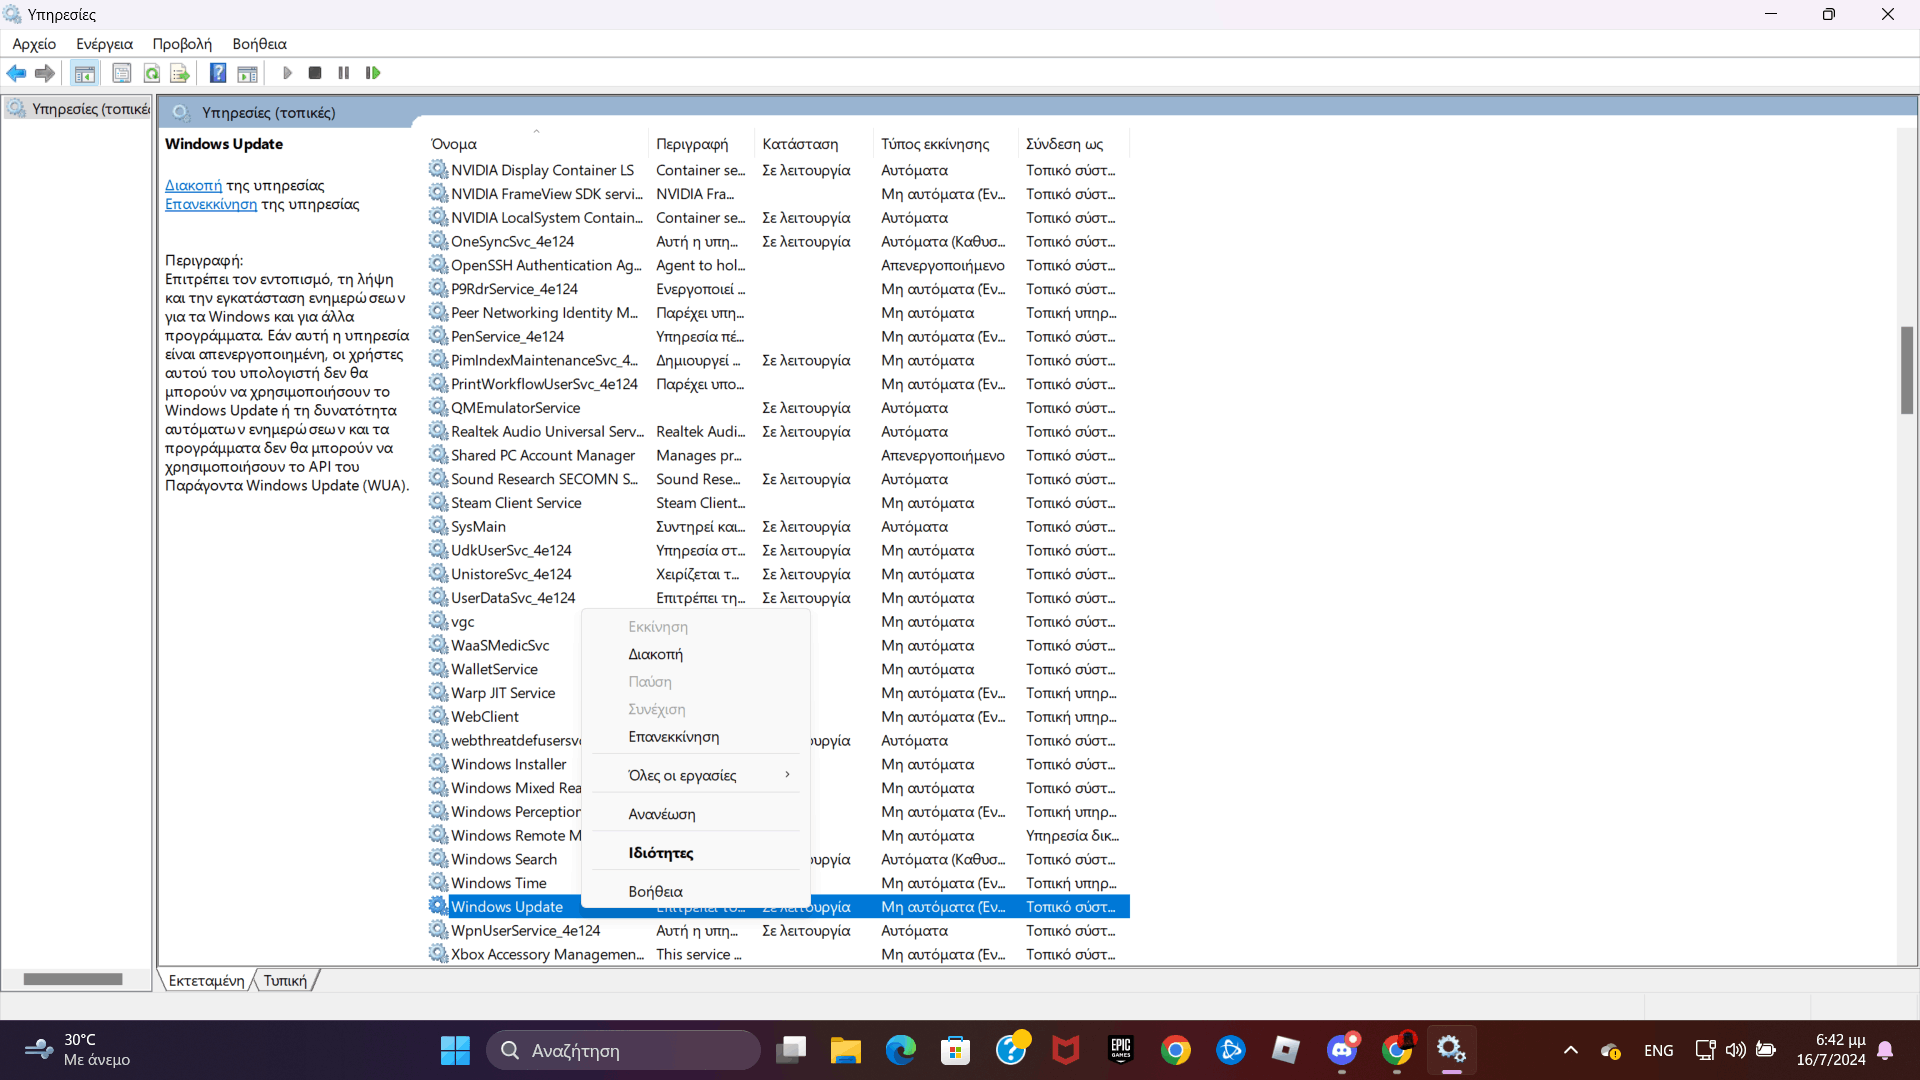1920x1080 pixels.
Task: Switch to the Τυπική tab
Action: click(285, 981)
